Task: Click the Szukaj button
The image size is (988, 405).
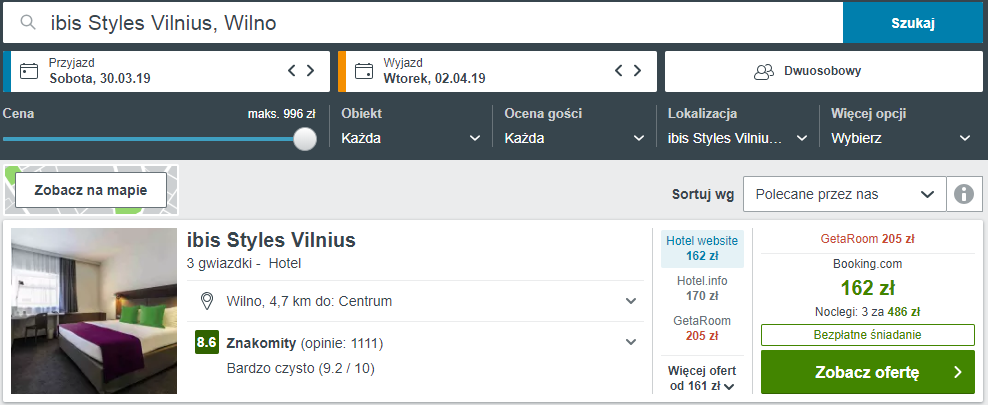Action: 912,23
